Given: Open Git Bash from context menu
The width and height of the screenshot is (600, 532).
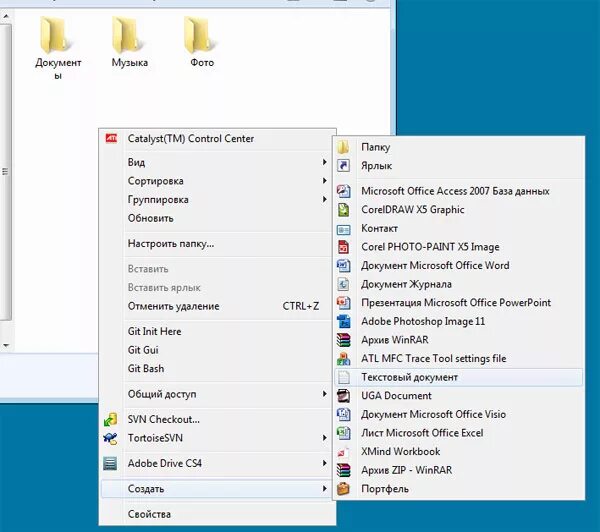Looking at the screenshot, I should 217,369.
